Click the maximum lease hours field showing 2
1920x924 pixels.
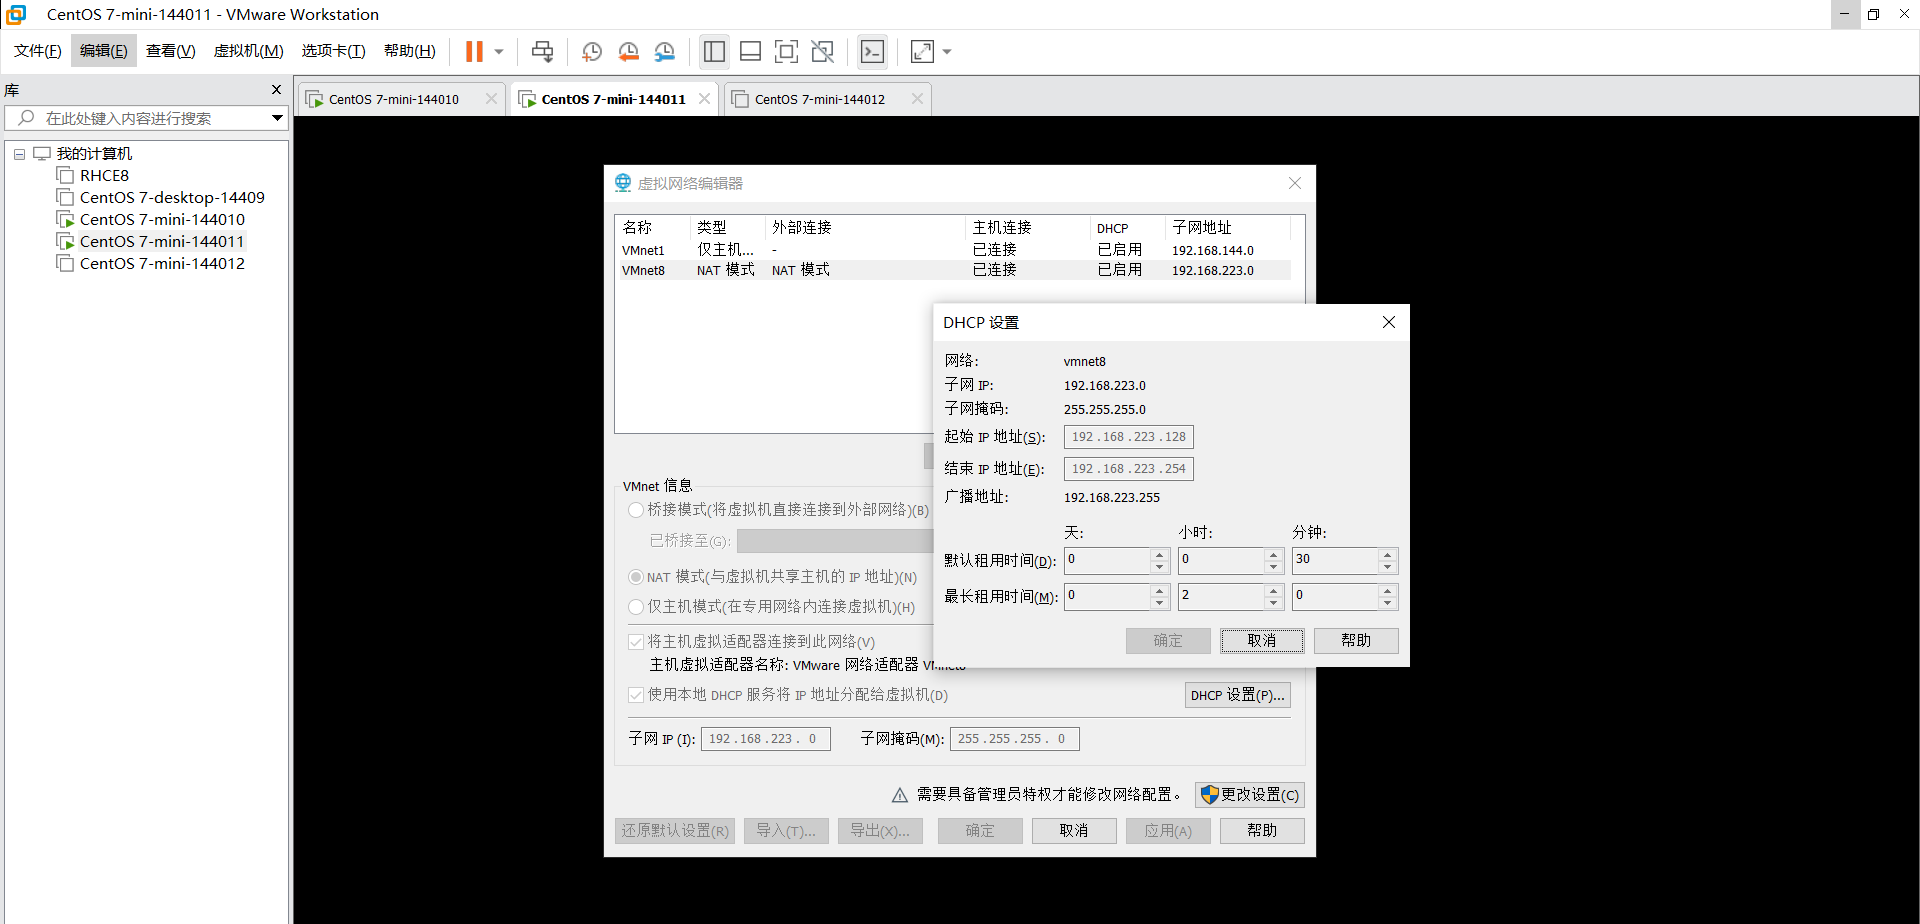(x=1221, y=596)
